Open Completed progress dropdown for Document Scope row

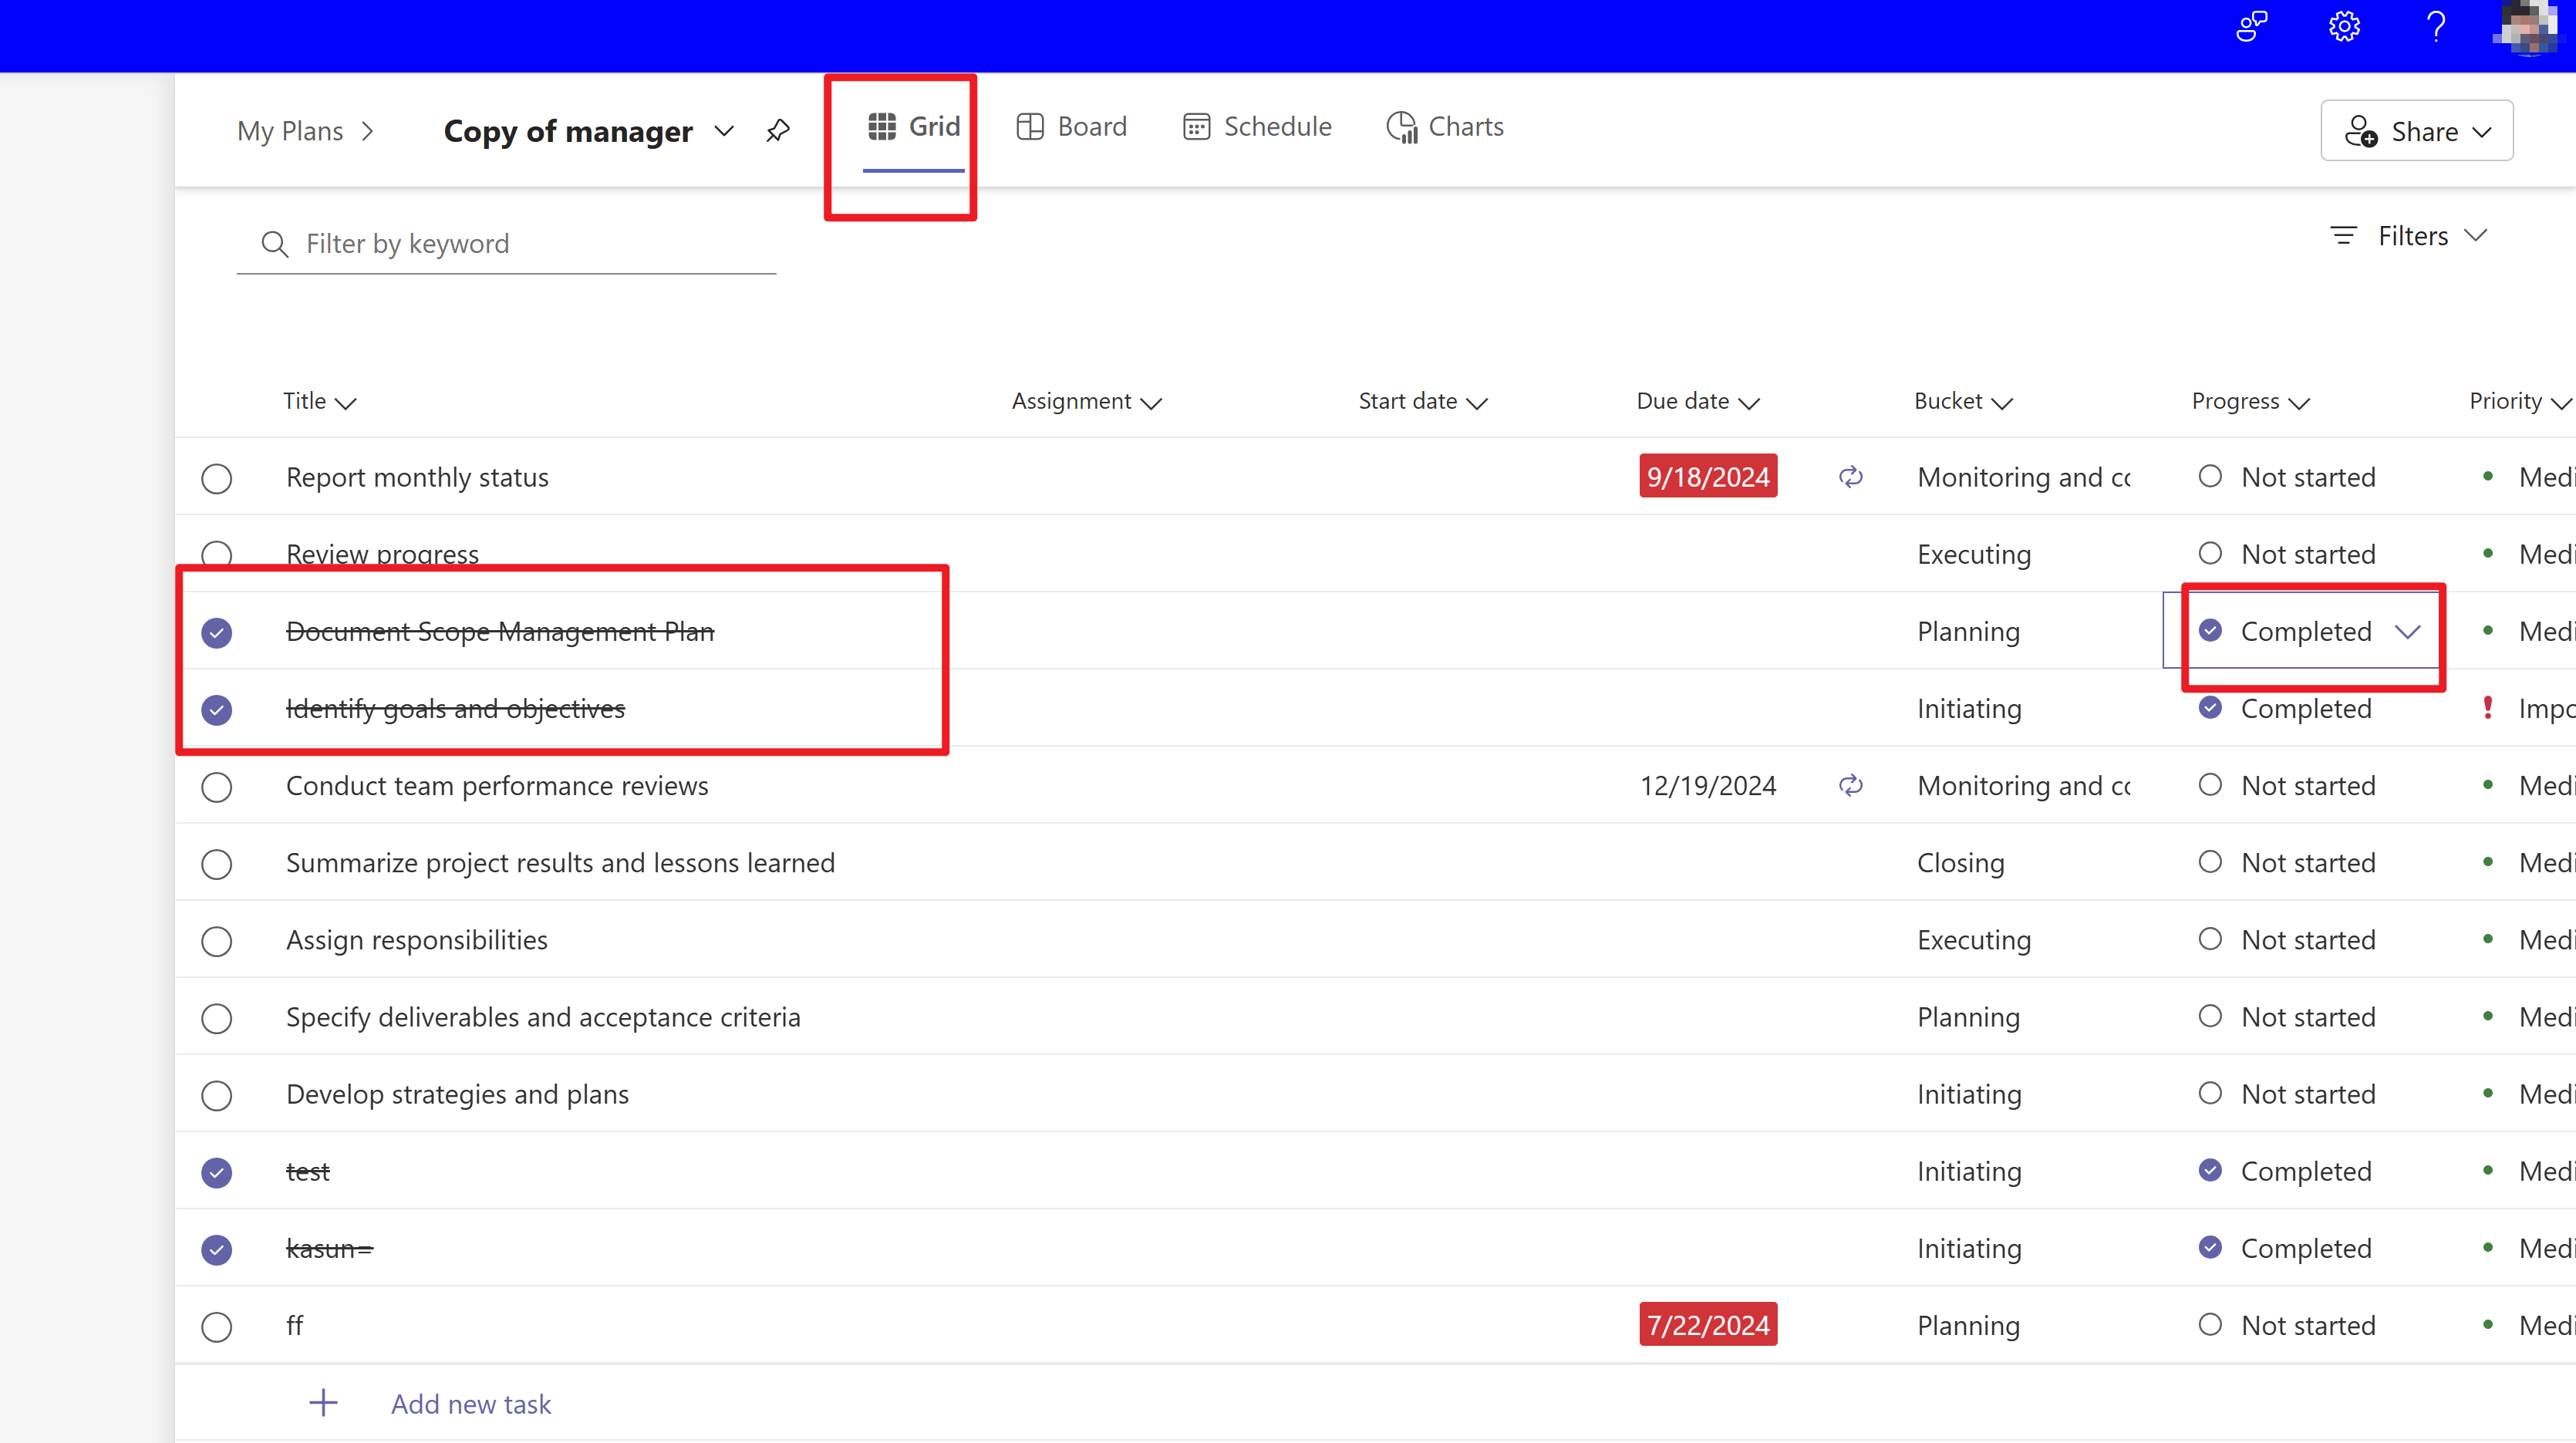(2407, 632)
